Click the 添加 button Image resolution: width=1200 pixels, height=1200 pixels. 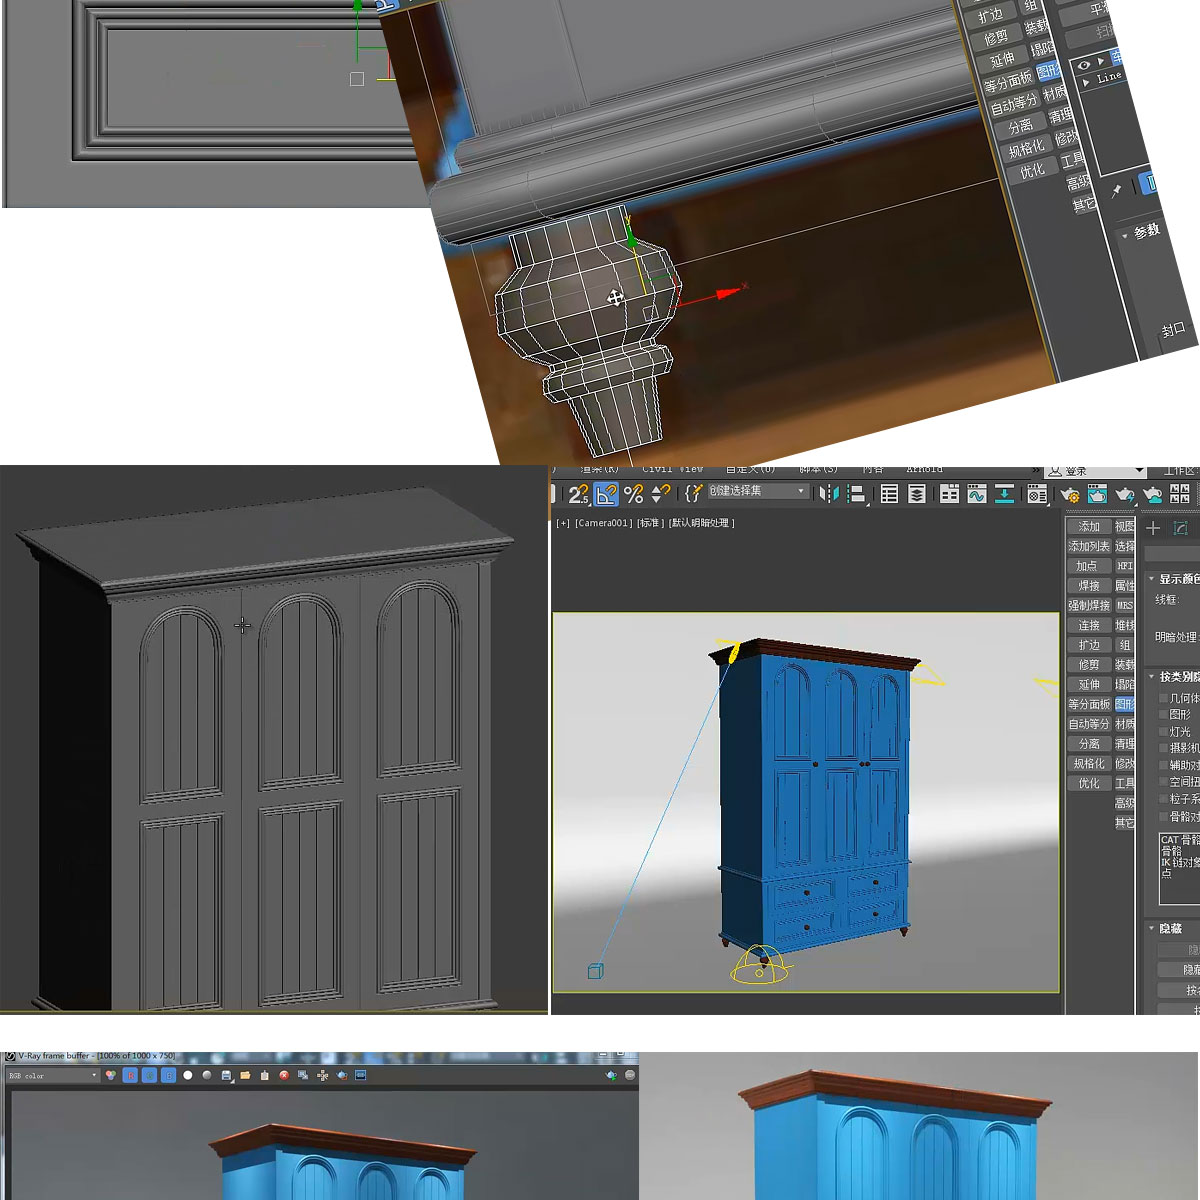[1089, 526]
